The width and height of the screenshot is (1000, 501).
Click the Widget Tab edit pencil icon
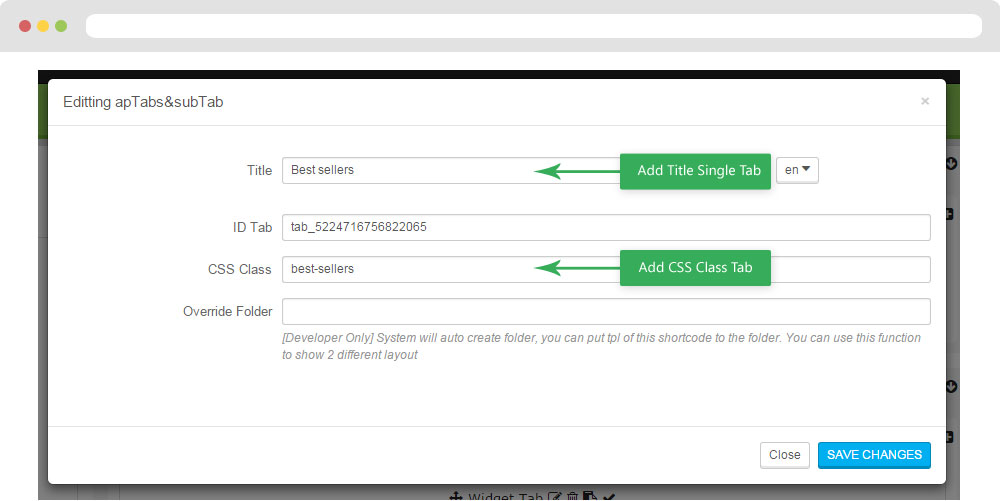556,496
